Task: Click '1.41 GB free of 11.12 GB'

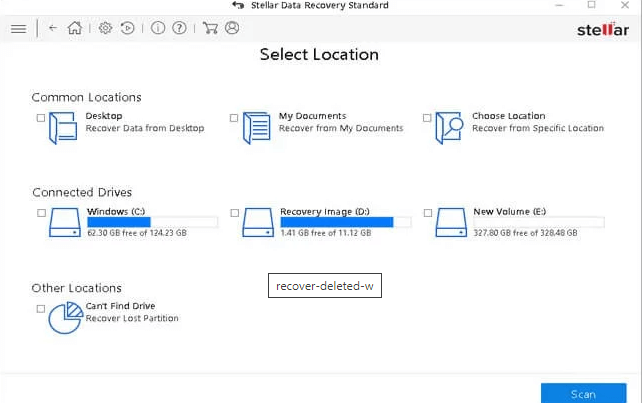Action: point(326,233)
